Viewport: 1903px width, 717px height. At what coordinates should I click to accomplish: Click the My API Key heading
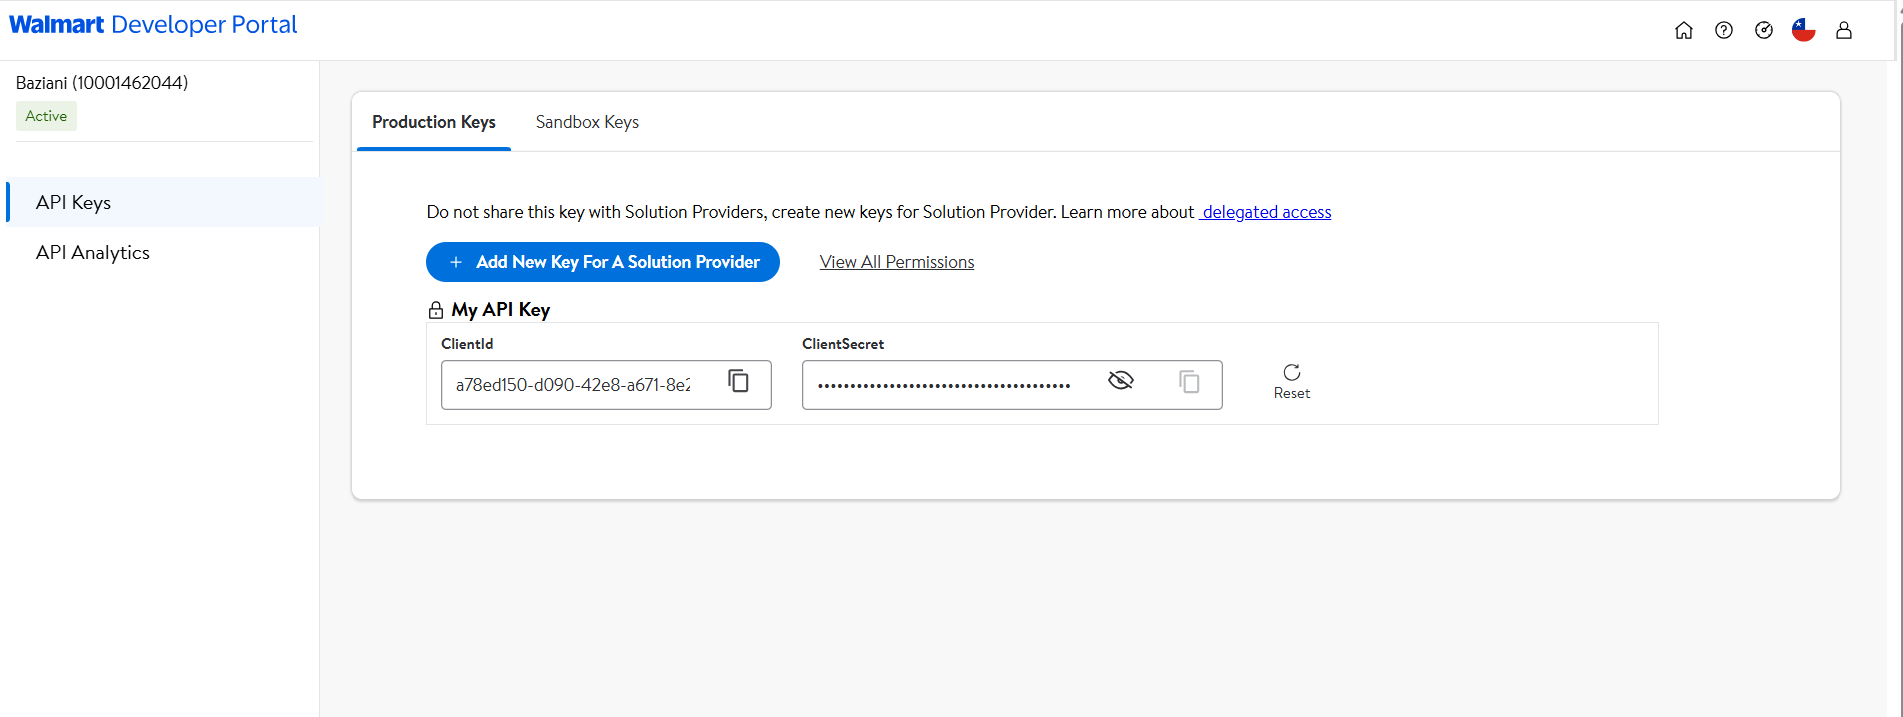(x=500, y=310)
